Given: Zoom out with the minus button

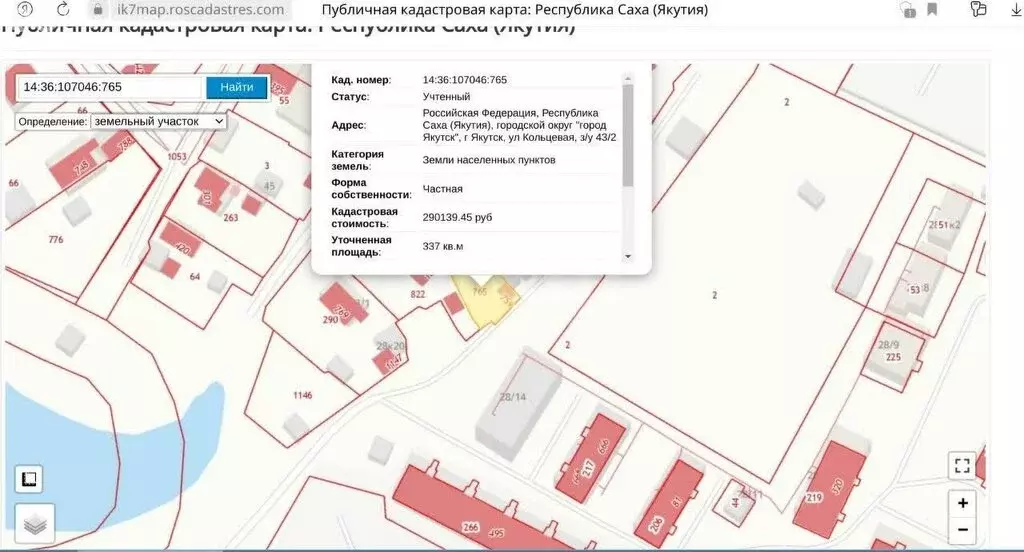Looking at the screenshot, I should tap(963, 530).
